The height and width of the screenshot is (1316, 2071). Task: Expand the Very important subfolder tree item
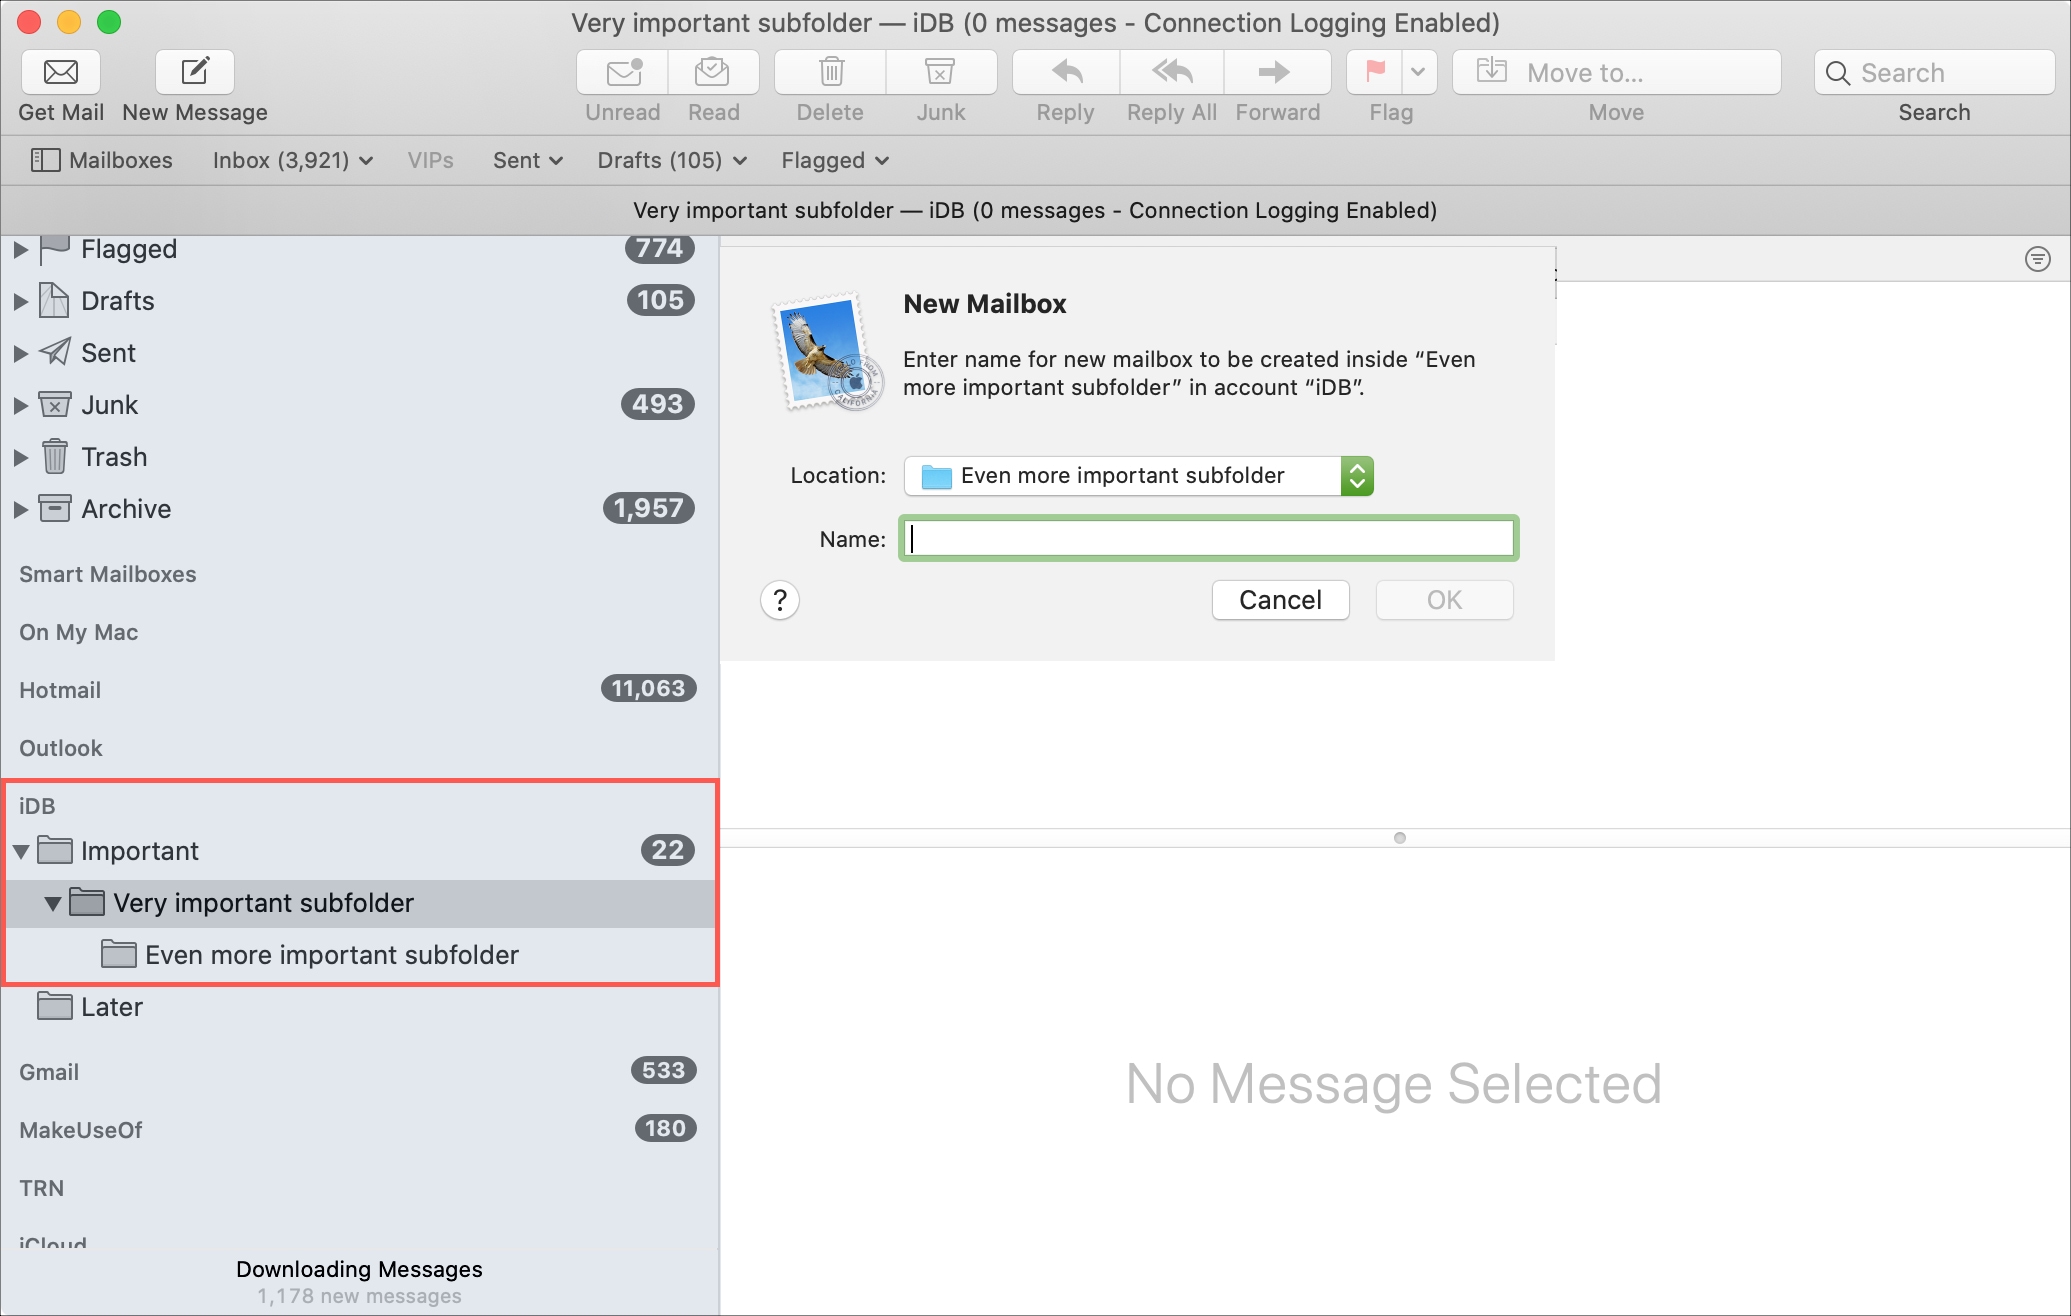pyautogui.click(x=53, y=902)
